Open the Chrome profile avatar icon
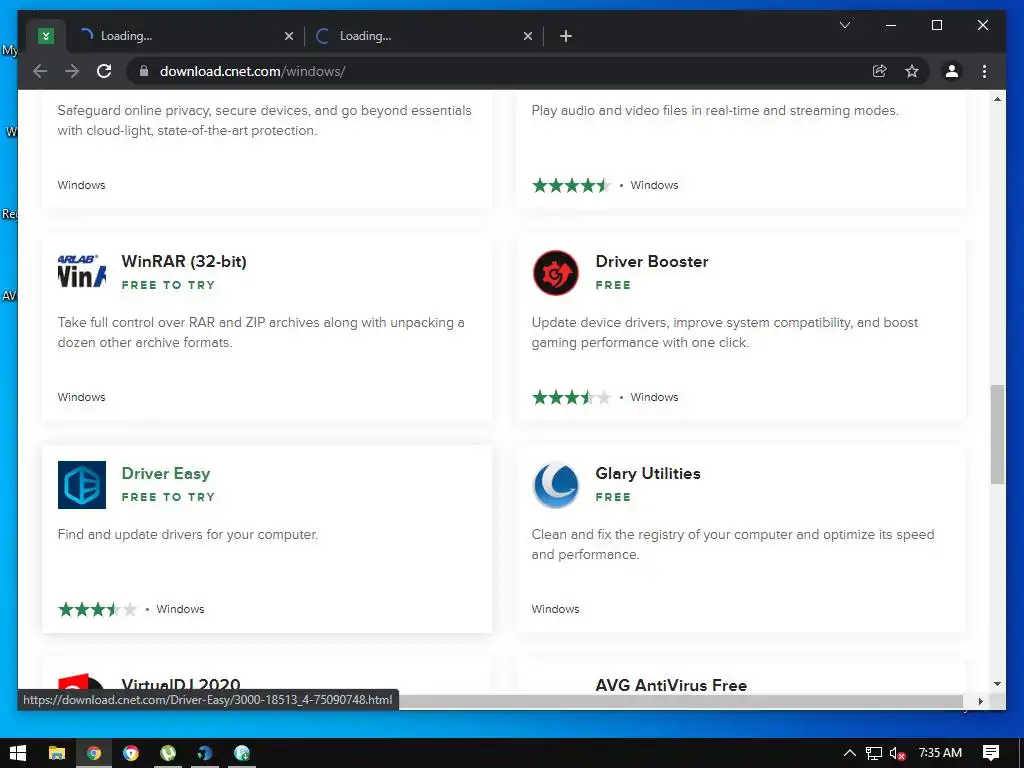 pos(952,71)
